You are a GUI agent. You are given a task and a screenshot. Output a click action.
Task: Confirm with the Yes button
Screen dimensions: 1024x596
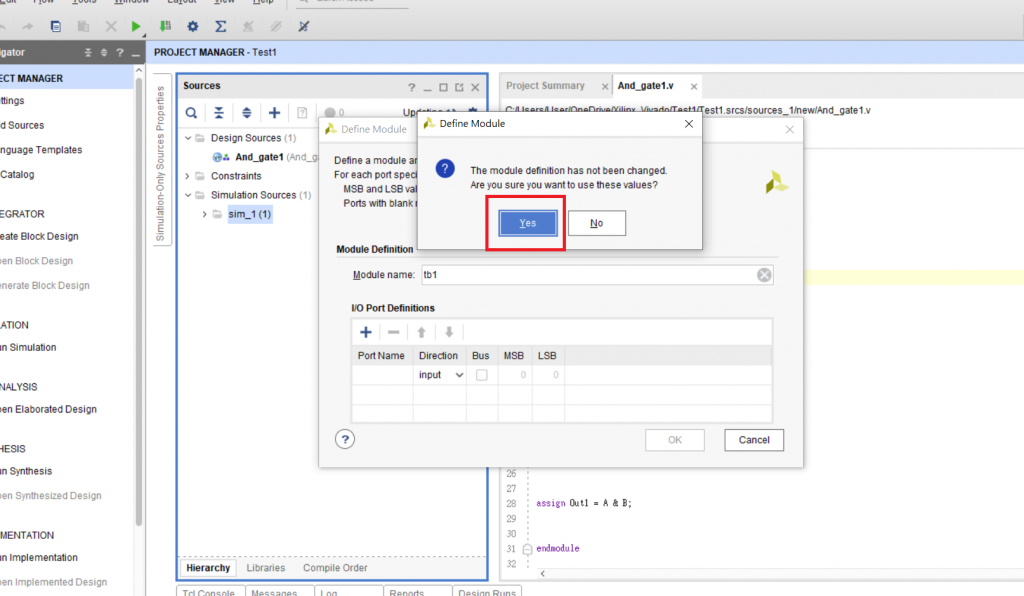[528, 223]
